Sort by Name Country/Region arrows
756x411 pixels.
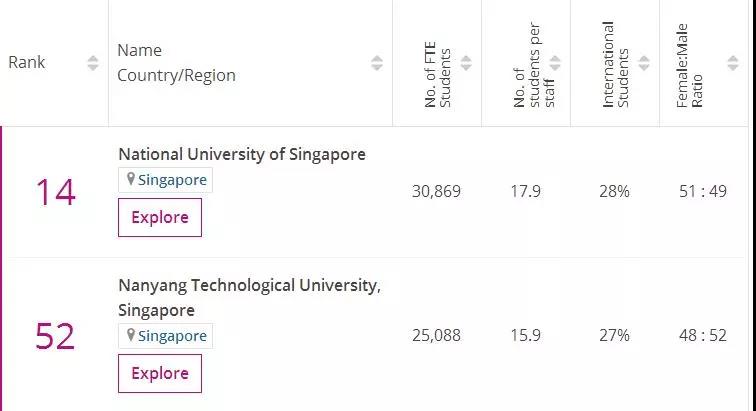point(377,63)
